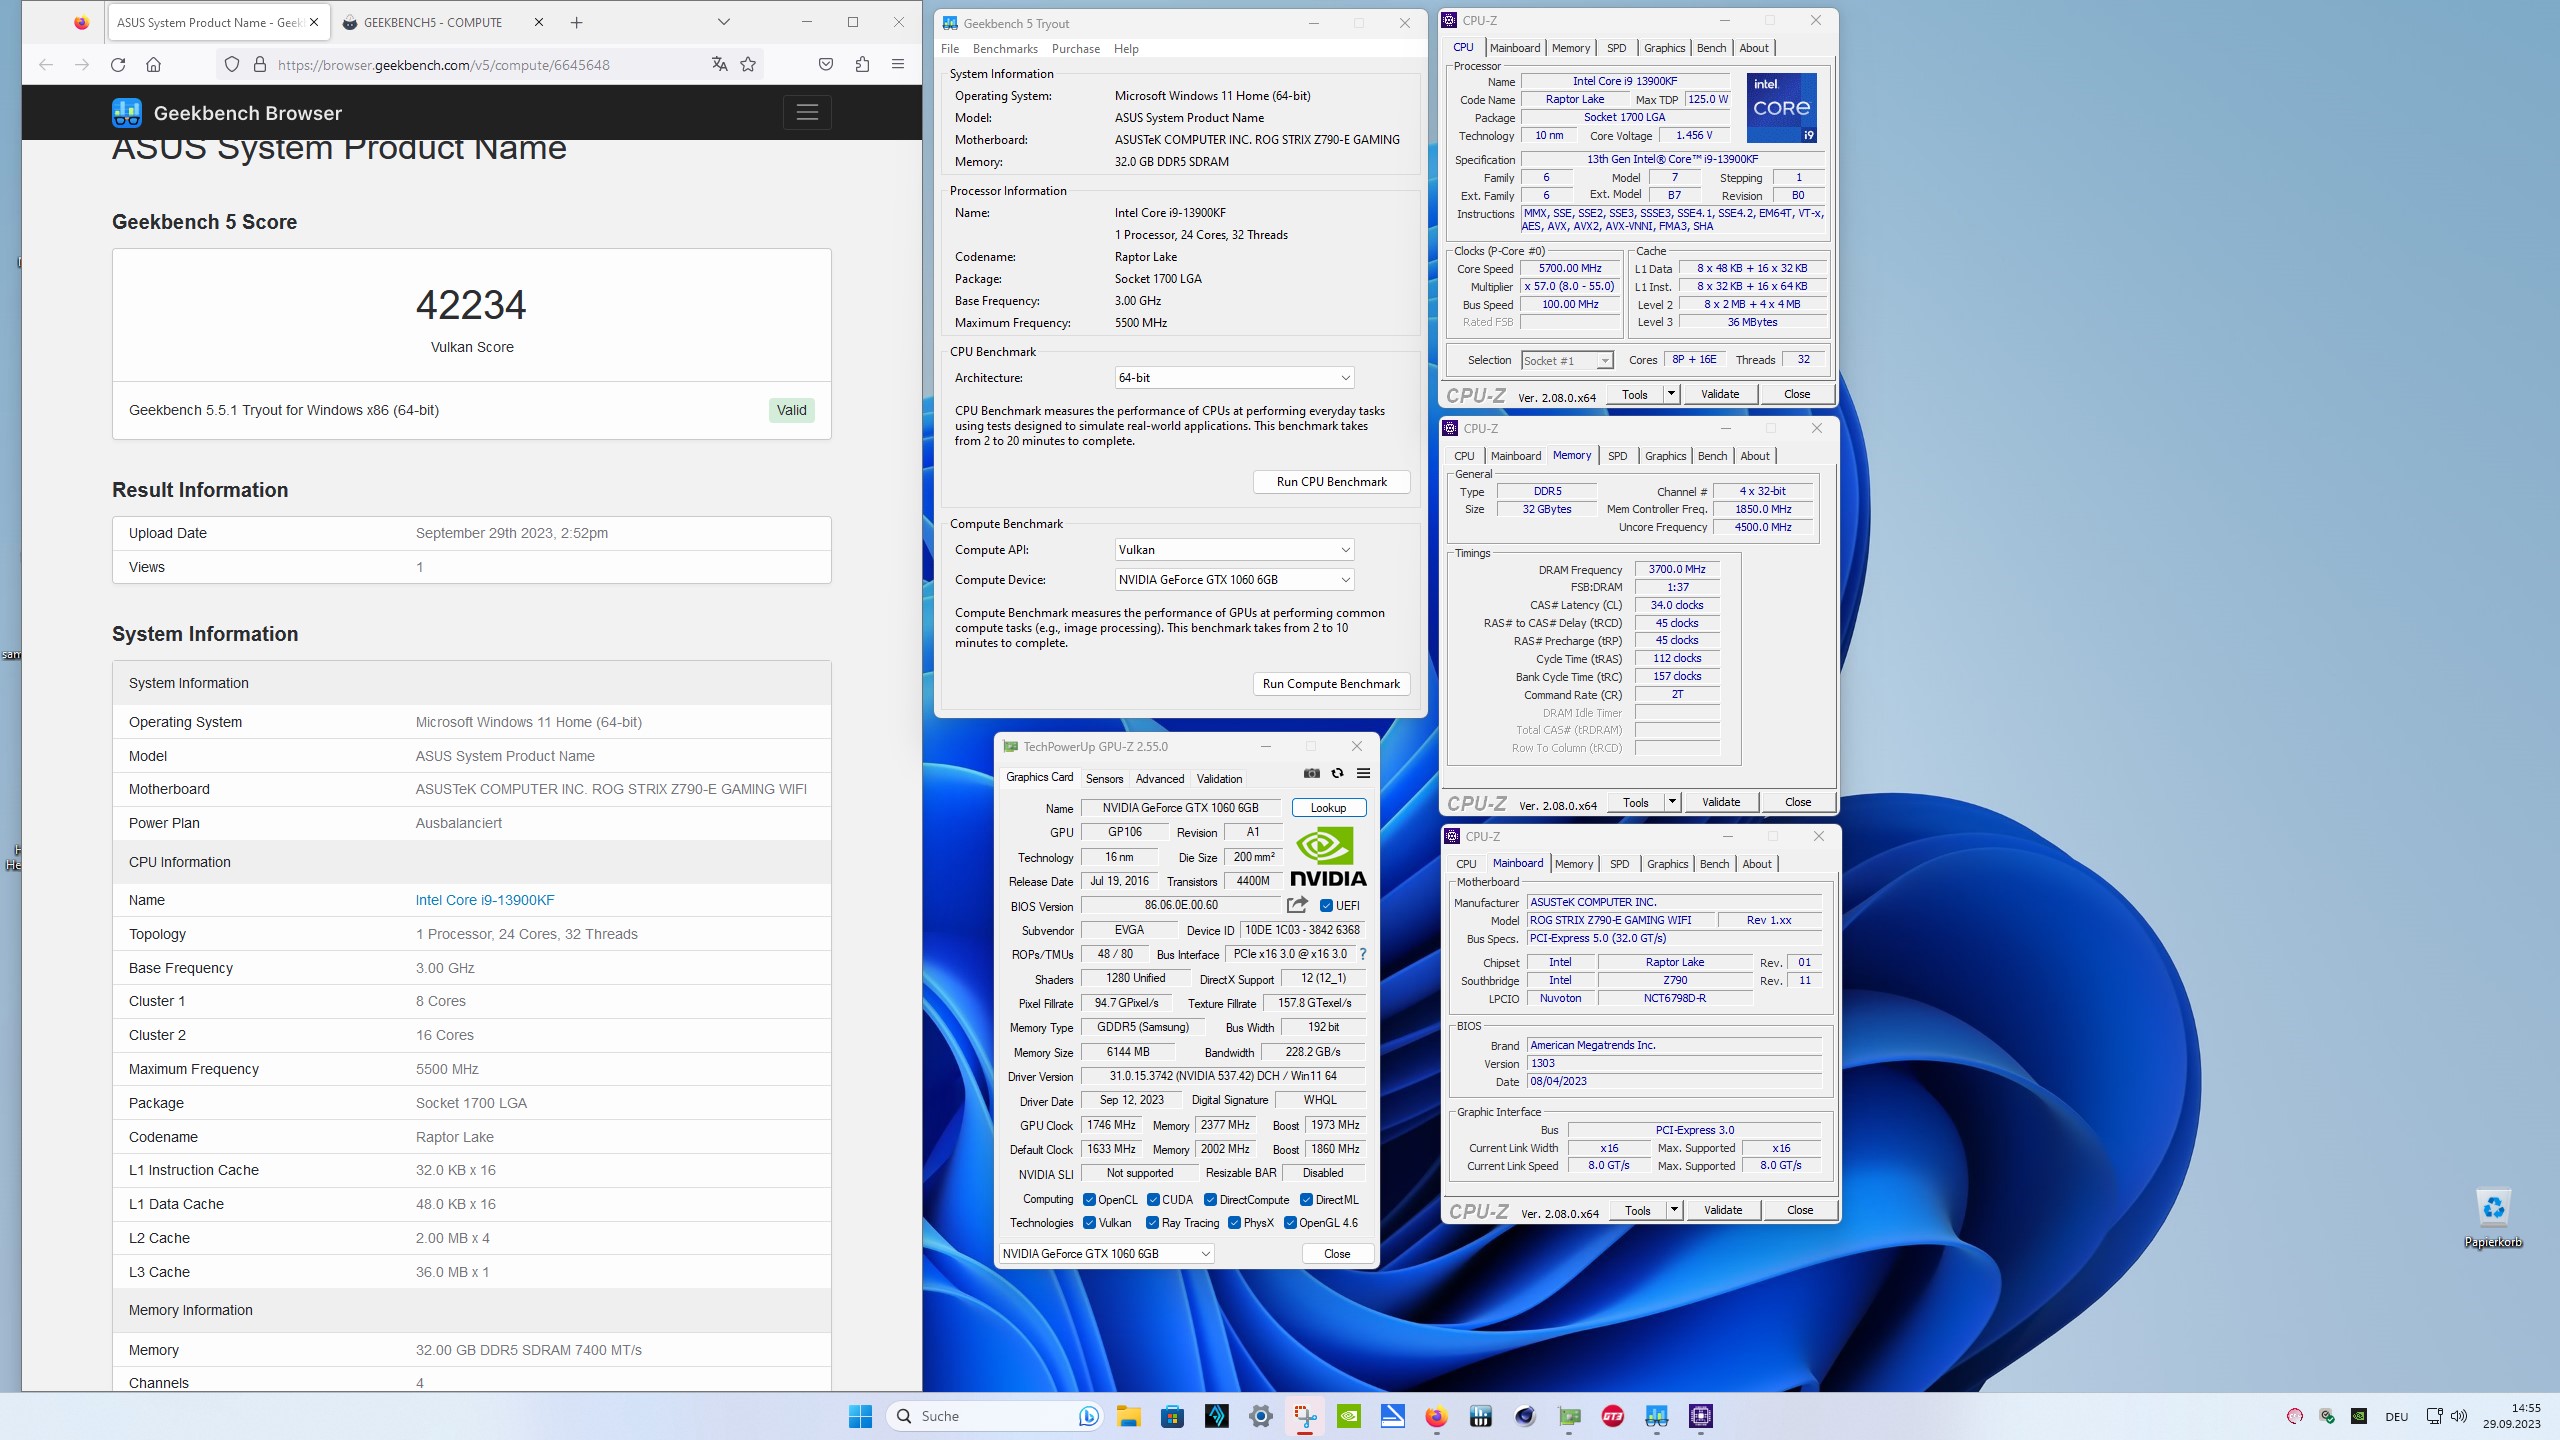Toggle the DirectML checkbox
Viewport: 2560px width, 1440px height.
pyautogui.click(x=1306, y=1200)
